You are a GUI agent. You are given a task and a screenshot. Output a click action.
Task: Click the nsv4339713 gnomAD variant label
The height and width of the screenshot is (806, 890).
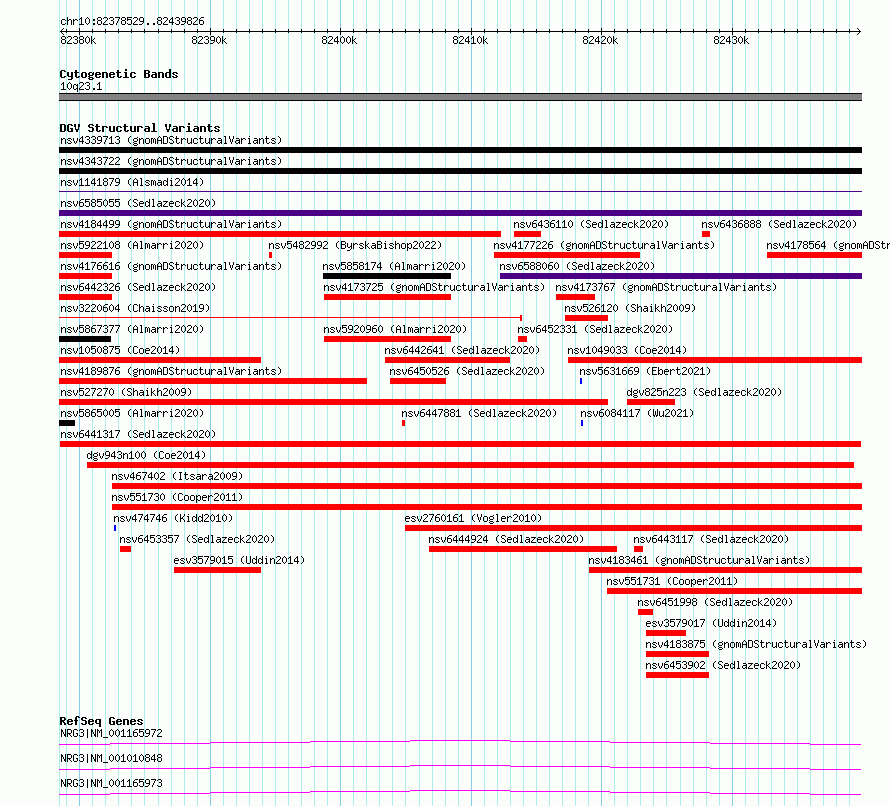pos(171,140)
